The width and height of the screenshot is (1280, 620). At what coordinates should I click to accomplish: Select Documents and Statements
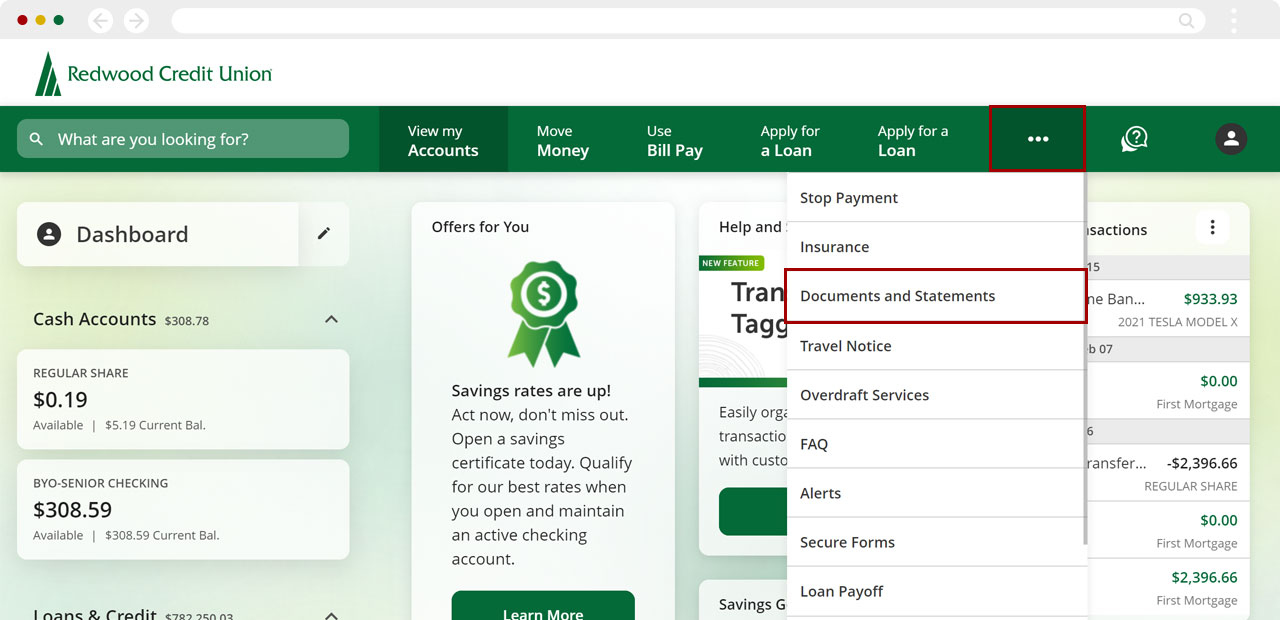(935, 296)
